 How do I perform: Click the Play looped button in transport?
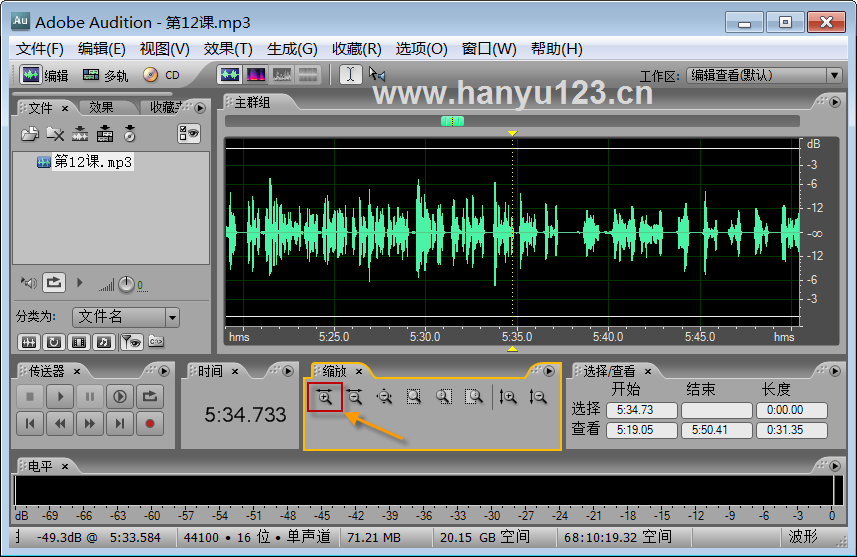pyautogui.click(x=150, y=396)
